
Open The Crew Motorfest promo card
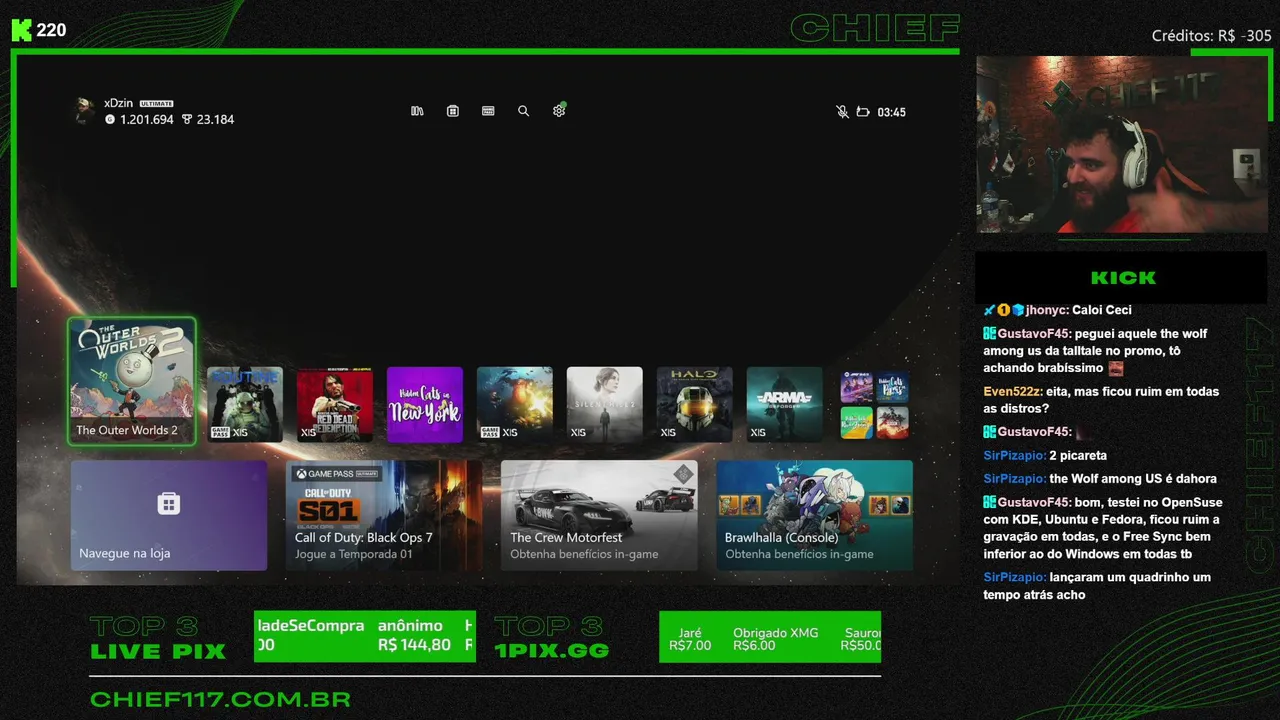(x=599, y=515)
